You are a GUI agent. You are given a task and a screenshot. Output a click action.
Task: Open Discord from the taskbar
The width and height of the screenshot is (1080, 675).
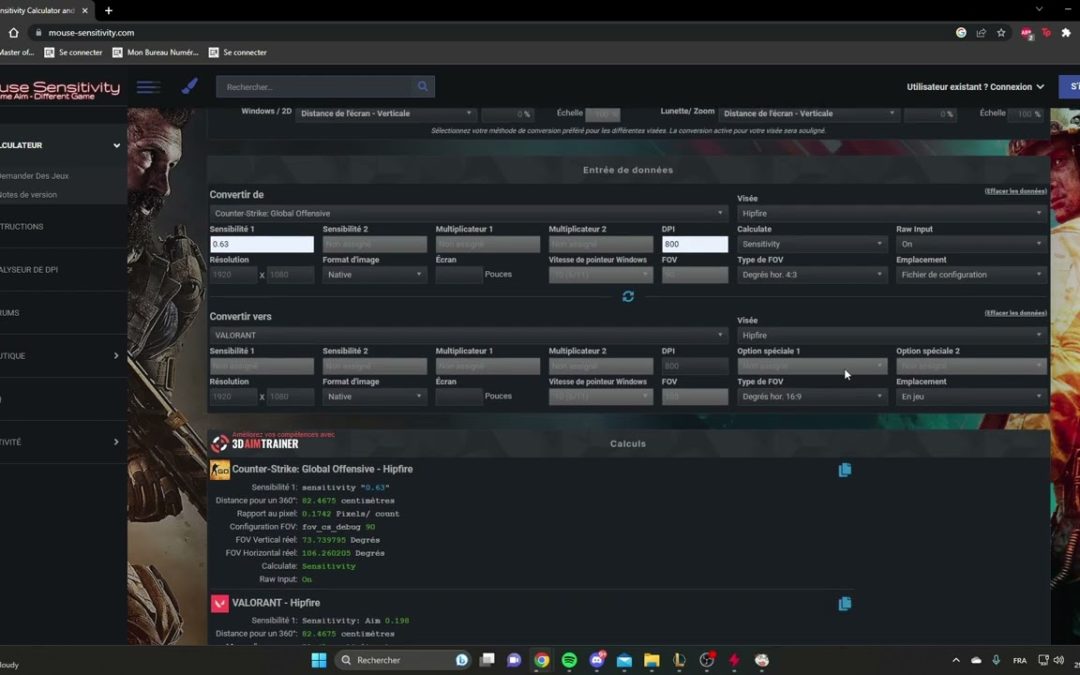[x=596, y=660]
